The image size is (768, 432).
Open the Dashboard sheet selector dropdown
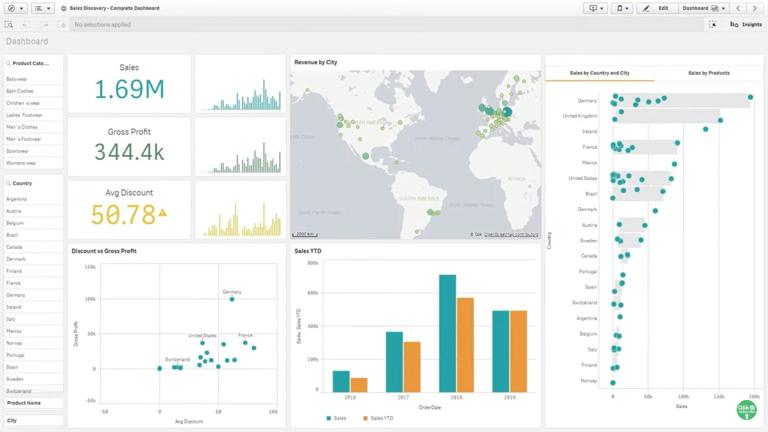coord(703,8)
